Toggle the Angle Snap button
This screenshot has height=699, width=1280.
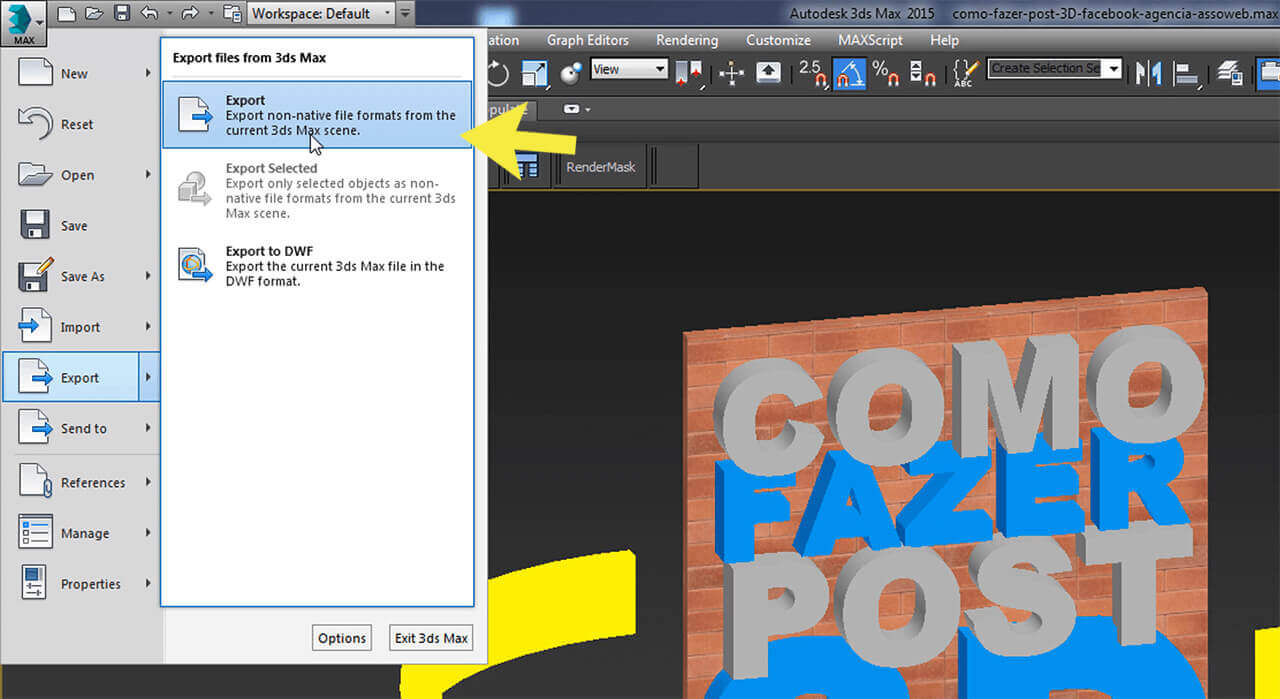849,73
